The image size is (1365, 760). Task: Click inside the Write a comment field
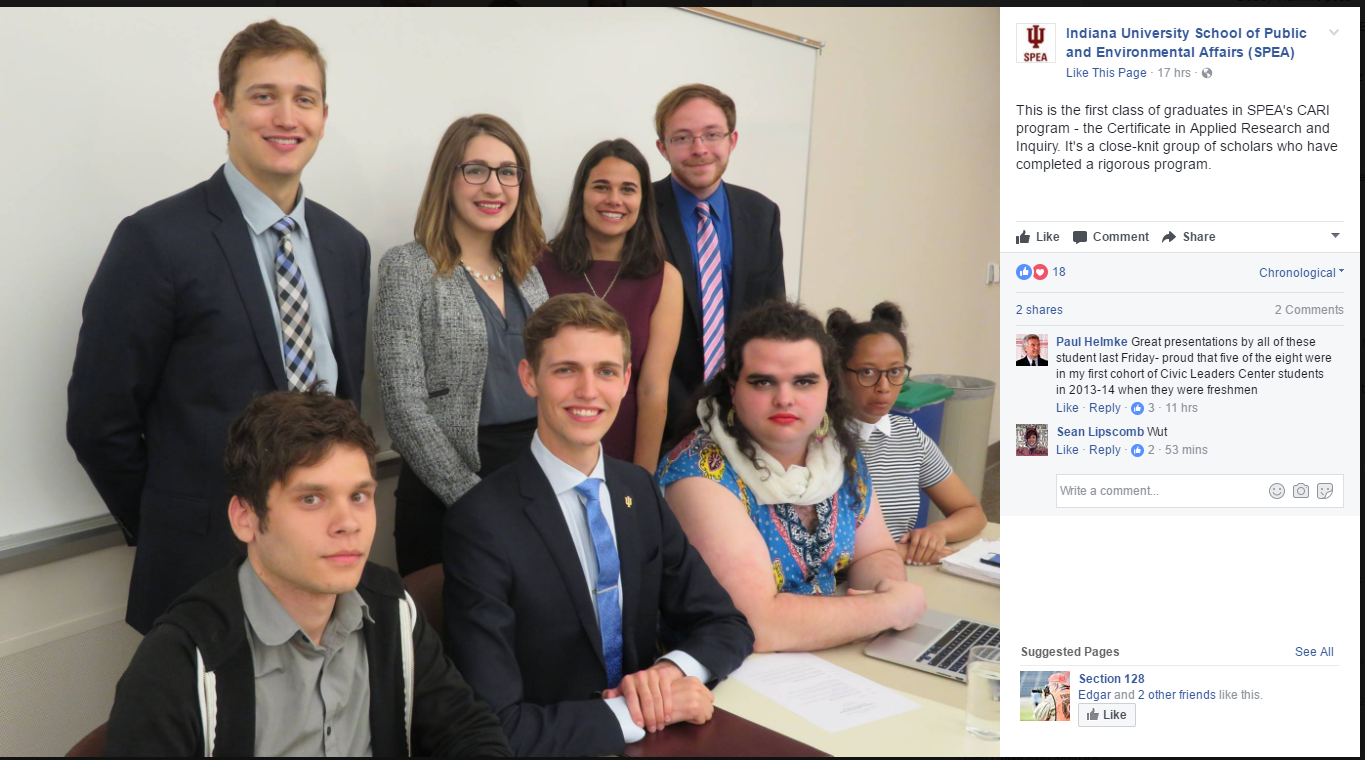click(x=1161, y=491)
